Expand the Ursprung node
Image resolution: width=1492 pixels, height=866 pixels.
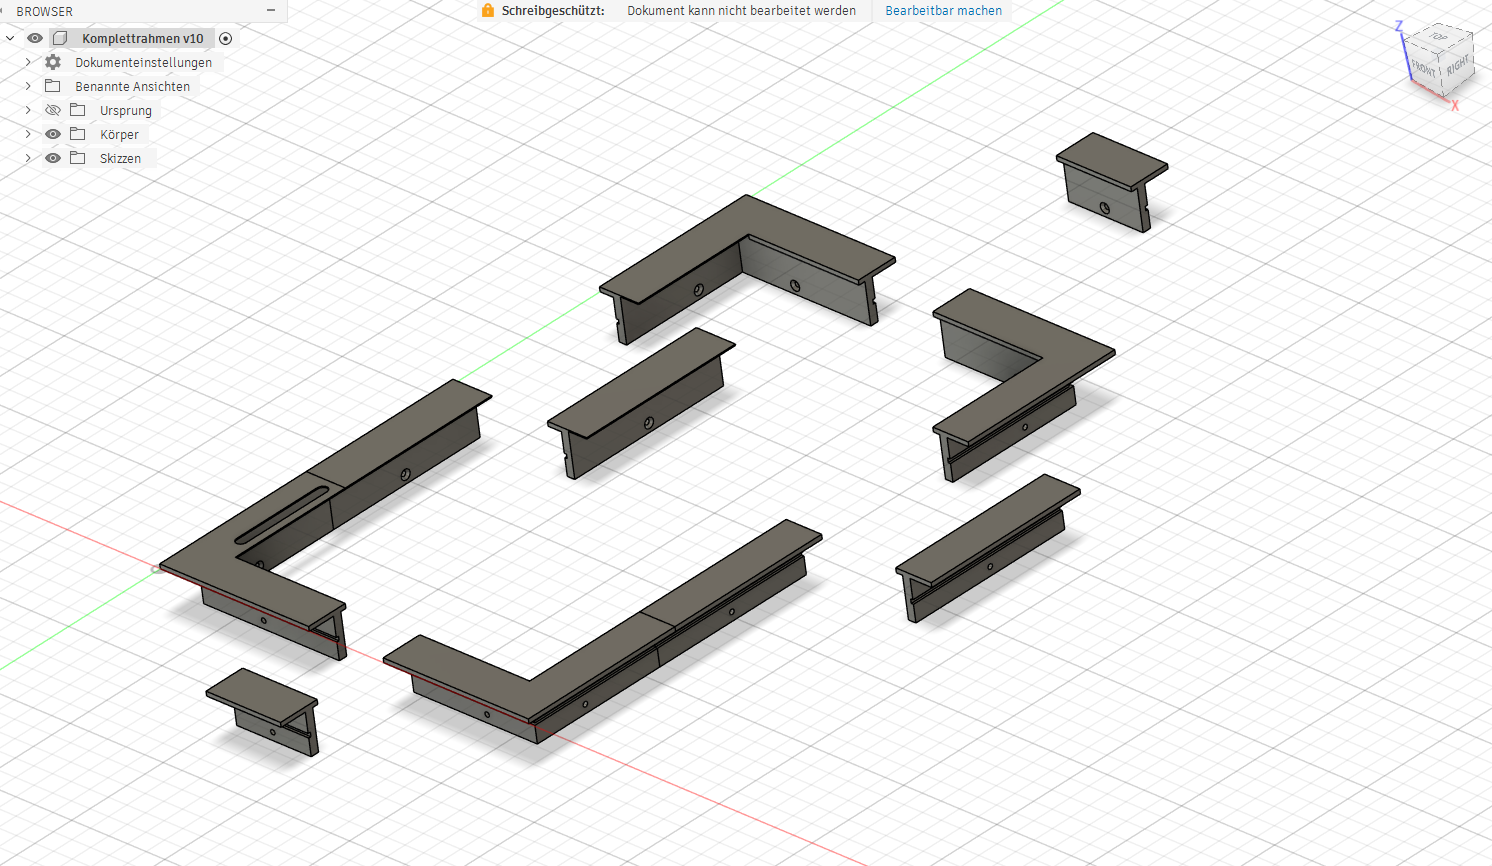(28, 110)
